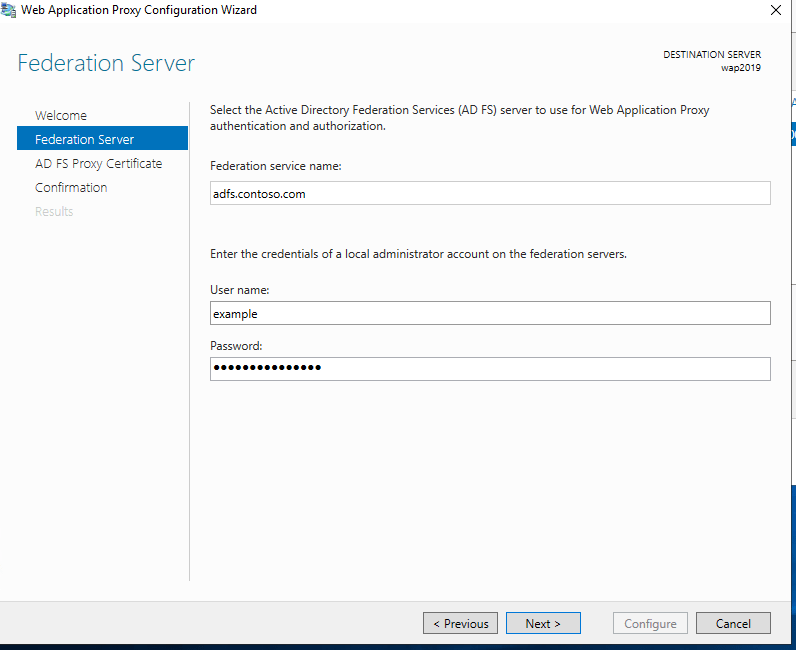The width and height of the screenshot is (796, 650).
Task: Click the 'Federation service name:' label
Action: point(276,166)
